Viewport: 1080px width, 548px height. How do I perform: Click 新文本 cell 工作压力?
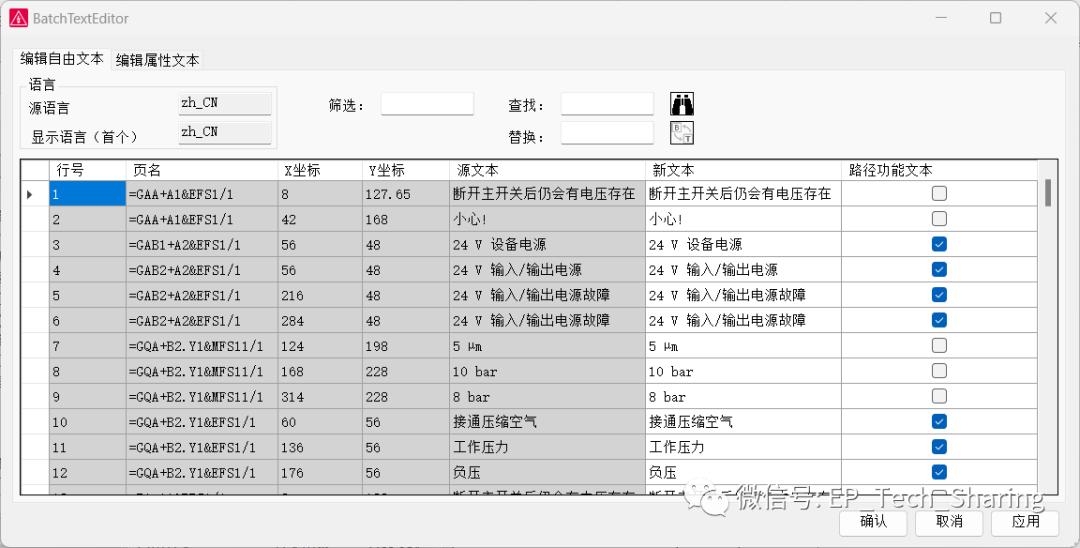[743, 447]
